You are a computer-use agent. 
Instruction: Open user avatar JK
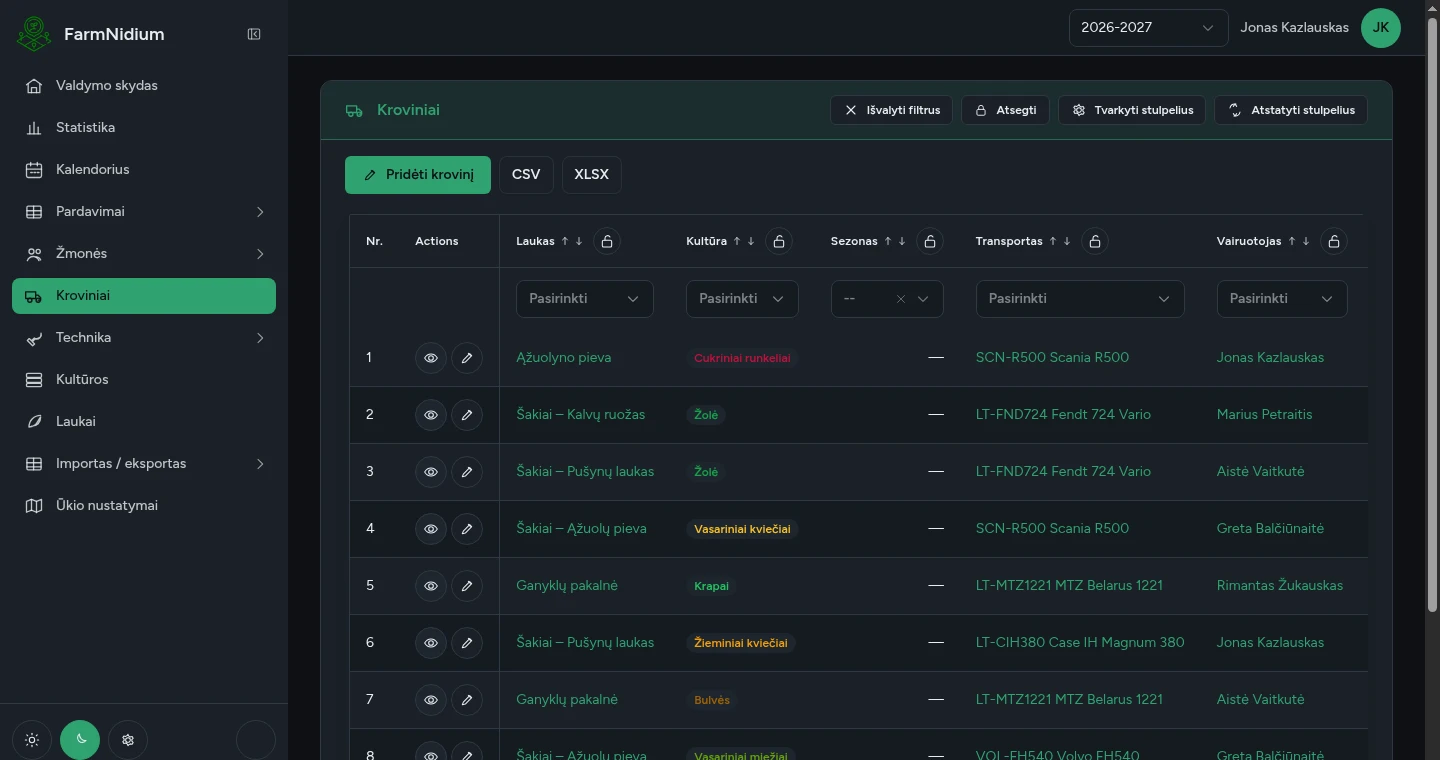(1381, 28)
